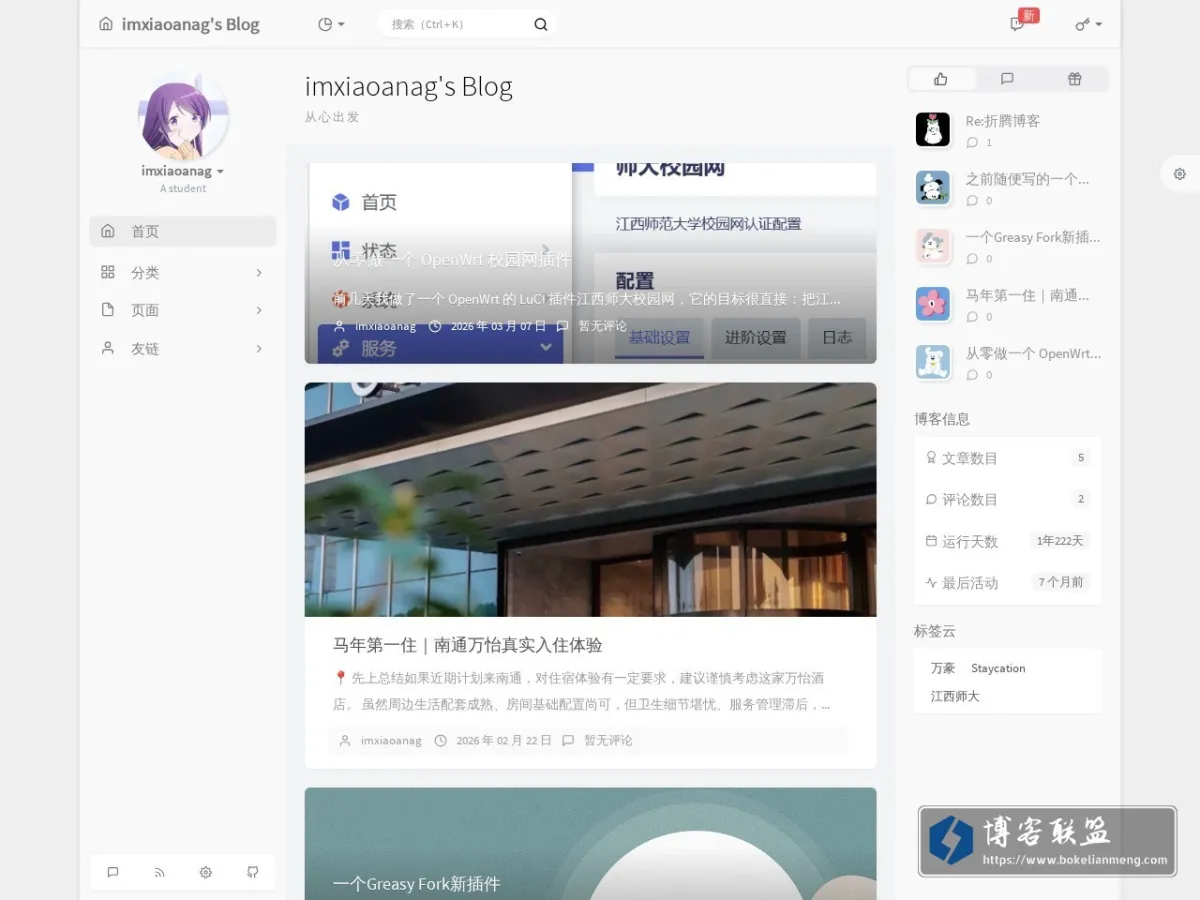Click the sidebar bottom comment icon

113,872
